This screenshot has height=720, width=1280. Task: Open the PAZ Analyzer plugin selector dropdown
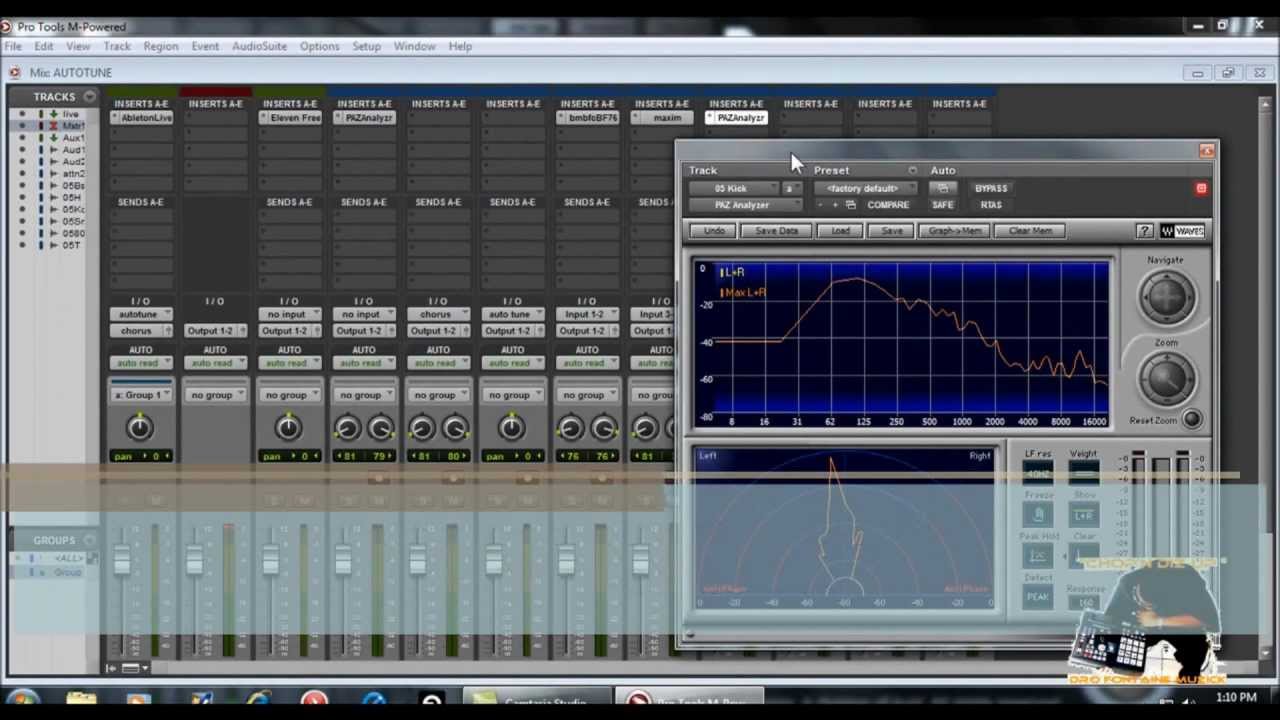pyautogui.click(x=746, y=205)
